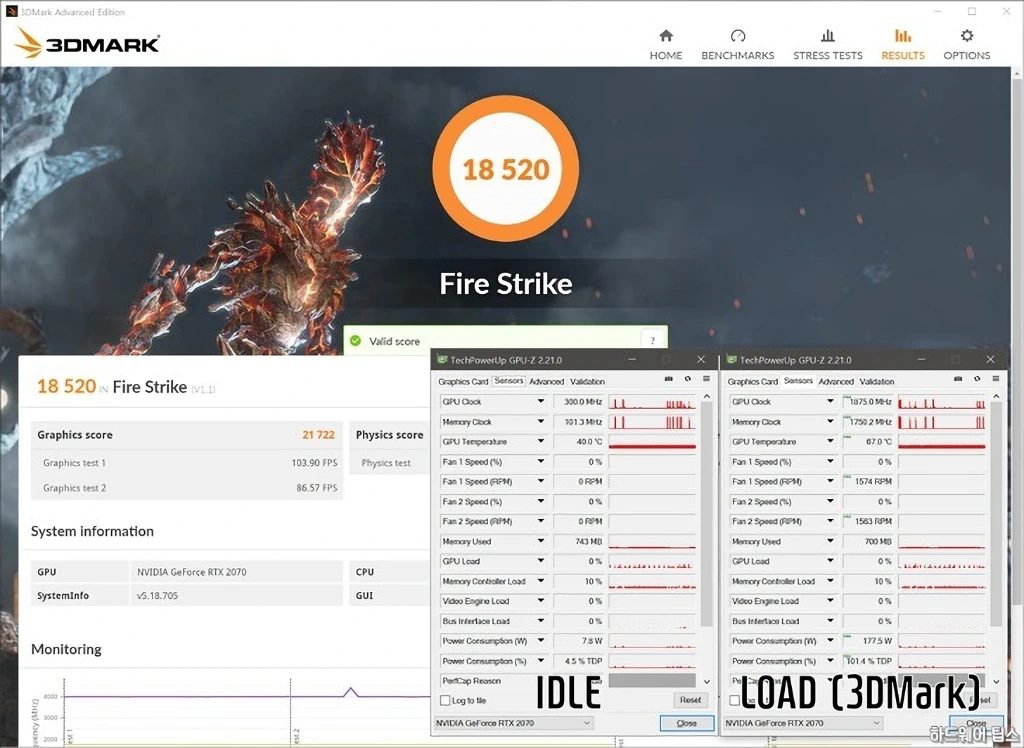Switch to Sensors tab in idle GPU-Z
This screenshot has width=1024, height=748.
(x=509, y=380)
